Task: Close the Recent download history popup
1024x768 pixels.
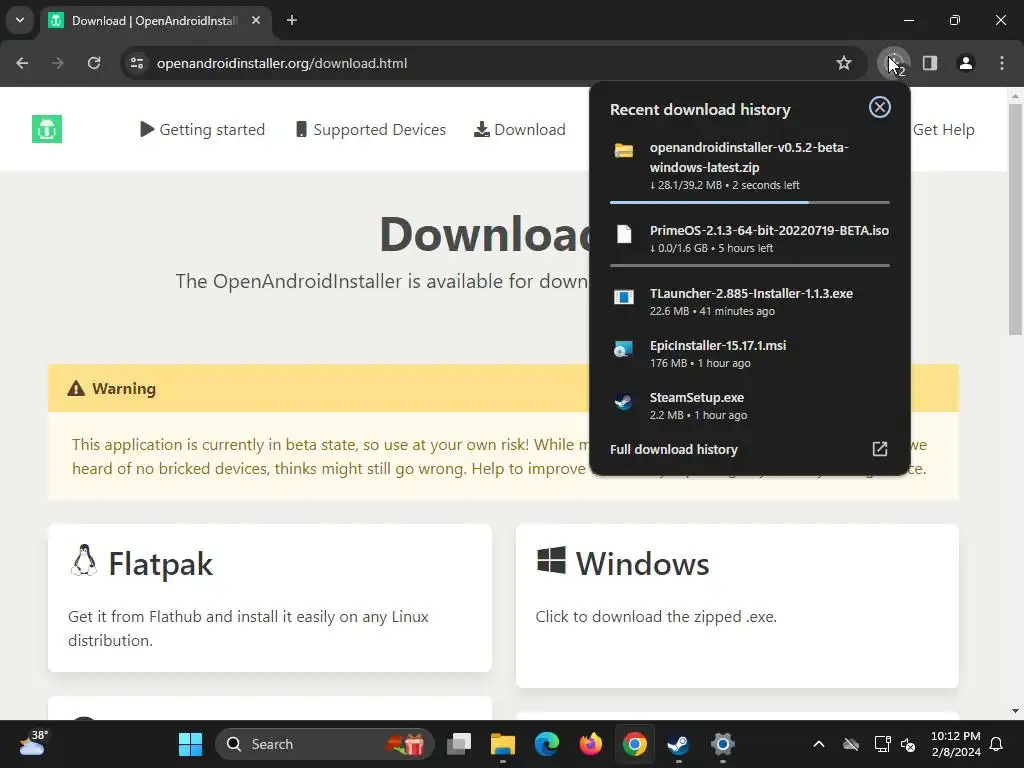Action: [880, 107]
